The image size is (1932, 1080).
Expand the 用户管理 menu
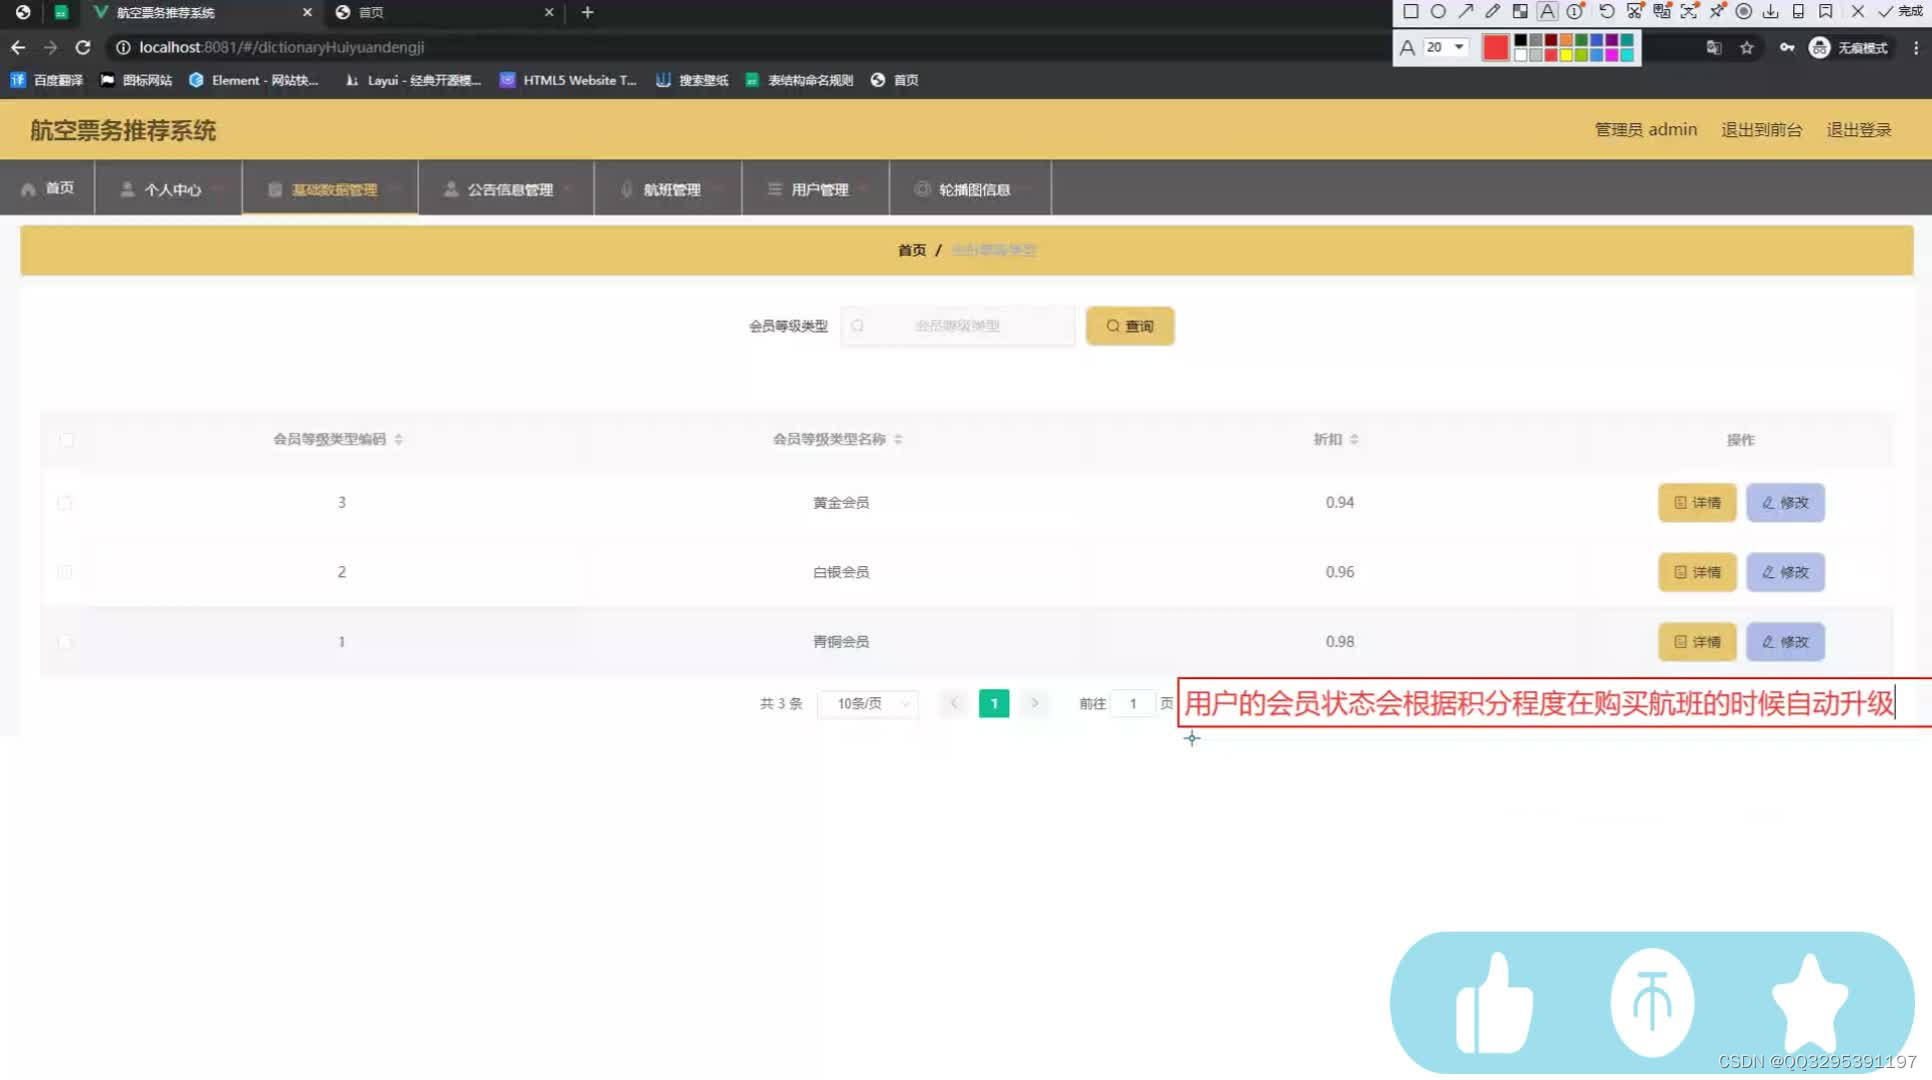pos(816,189)
